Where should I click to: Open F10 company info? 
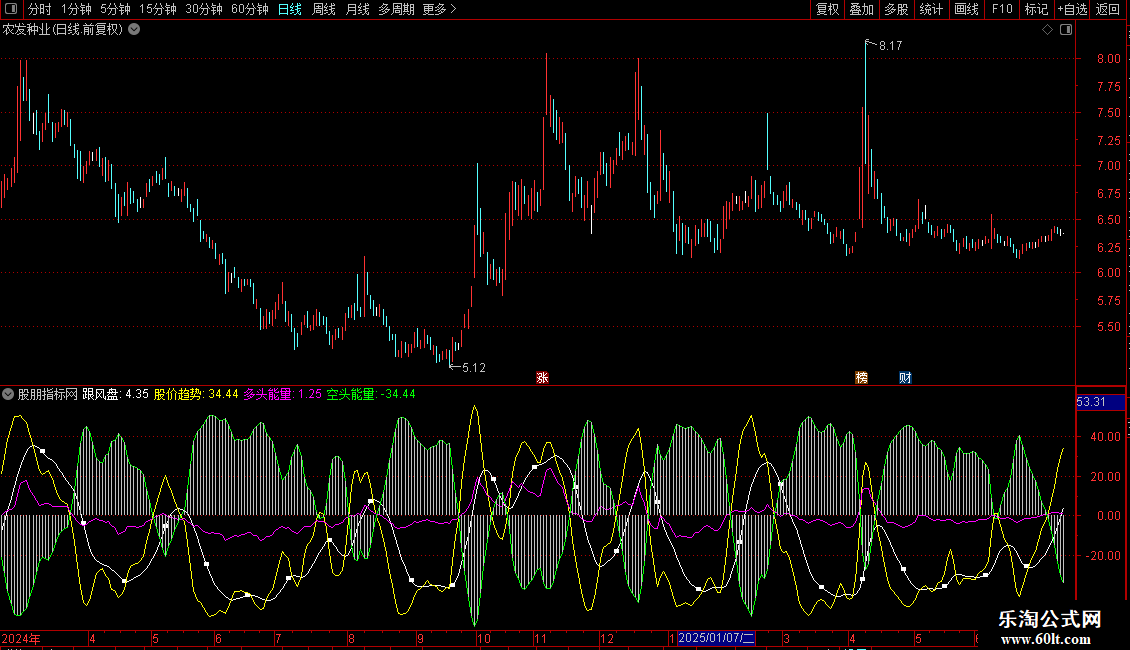(1002, 9)
